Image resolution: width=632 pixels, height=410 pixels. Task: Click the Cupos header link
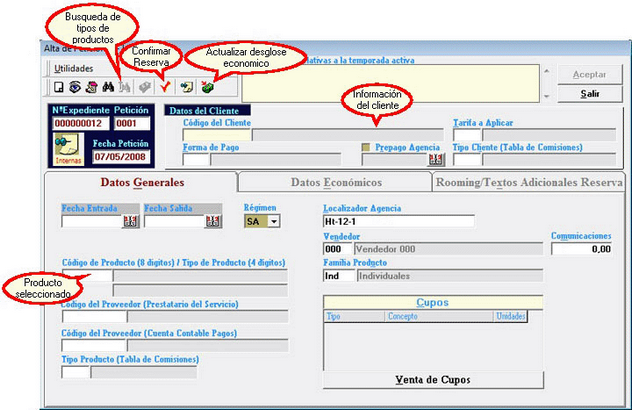tap(432, 302)
